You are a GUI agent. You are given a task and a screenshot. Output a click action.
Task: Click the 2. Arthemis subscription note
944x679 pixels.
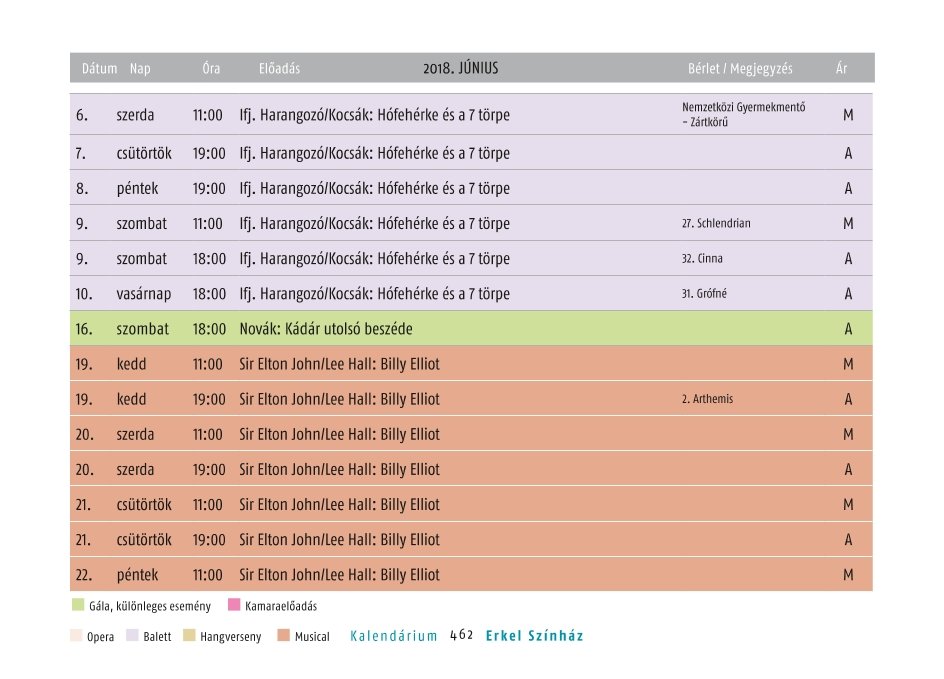tap(707, 399)
